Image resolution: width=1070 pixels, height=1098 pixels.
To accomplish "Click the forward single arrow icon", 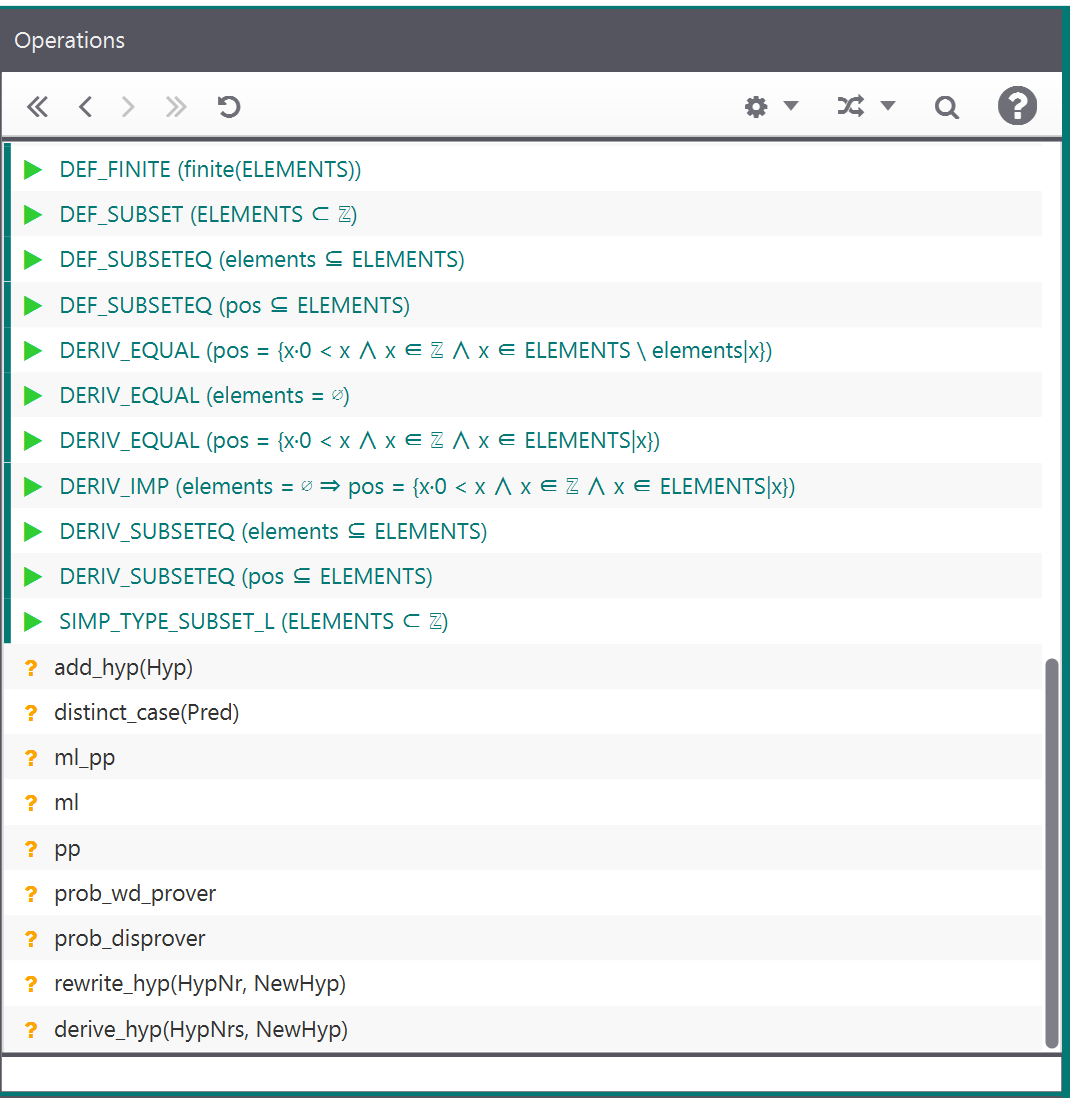I will 128,107.
